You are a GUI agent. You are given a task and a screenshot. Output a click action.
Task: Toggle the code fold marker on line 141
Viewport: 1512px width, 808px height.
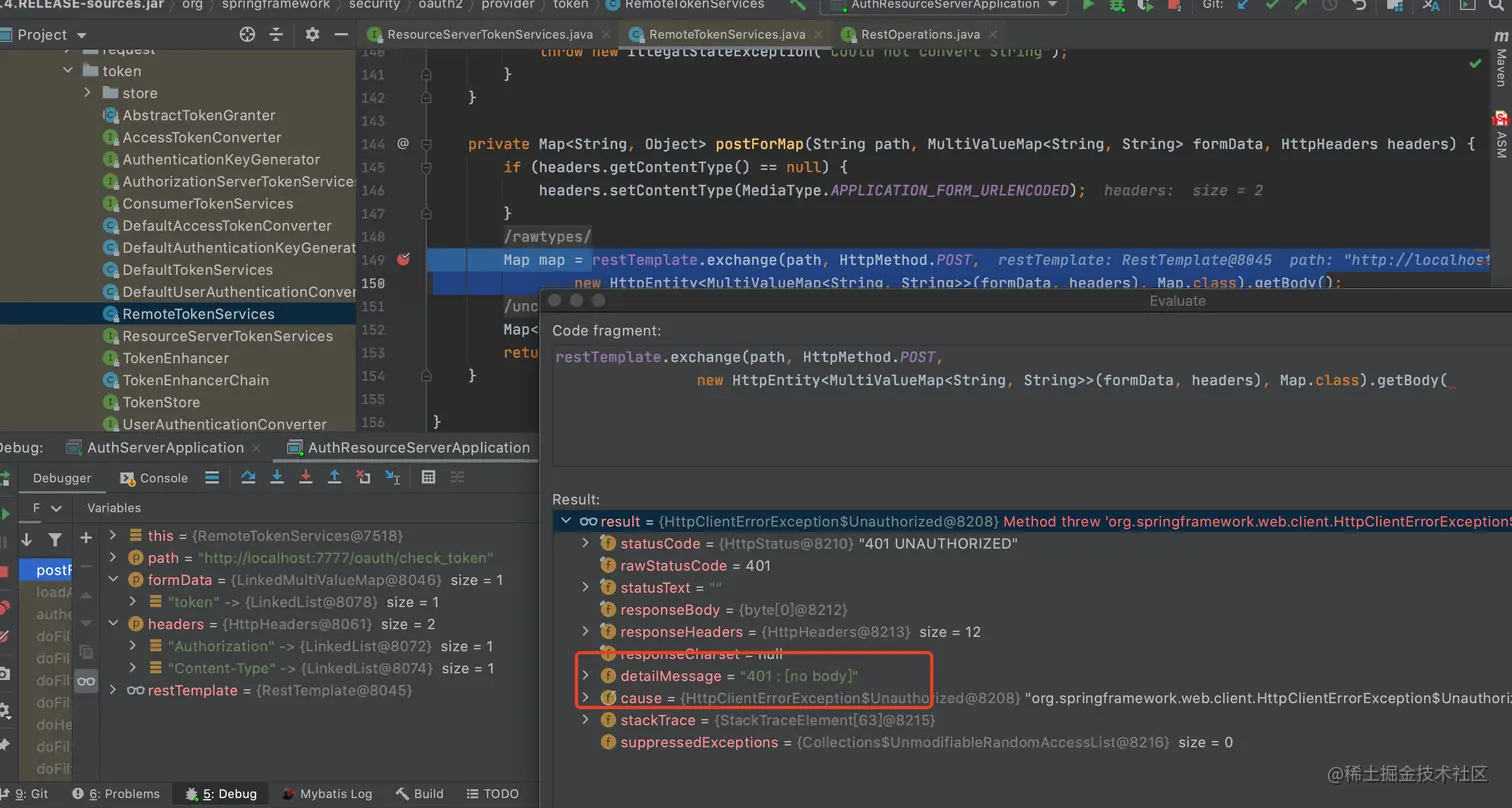(426, 74)
